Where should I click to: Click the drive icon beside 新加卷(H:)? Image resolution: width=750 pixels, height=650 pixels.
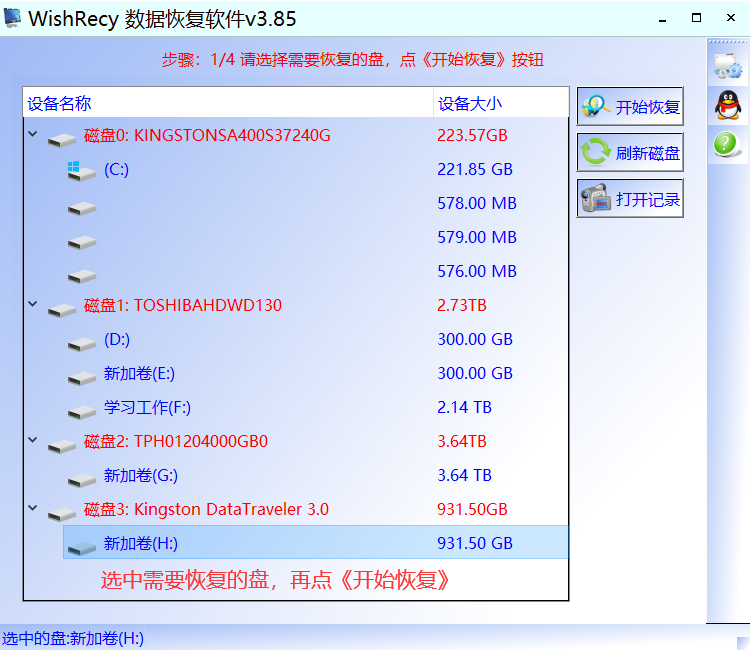[82, 548]
